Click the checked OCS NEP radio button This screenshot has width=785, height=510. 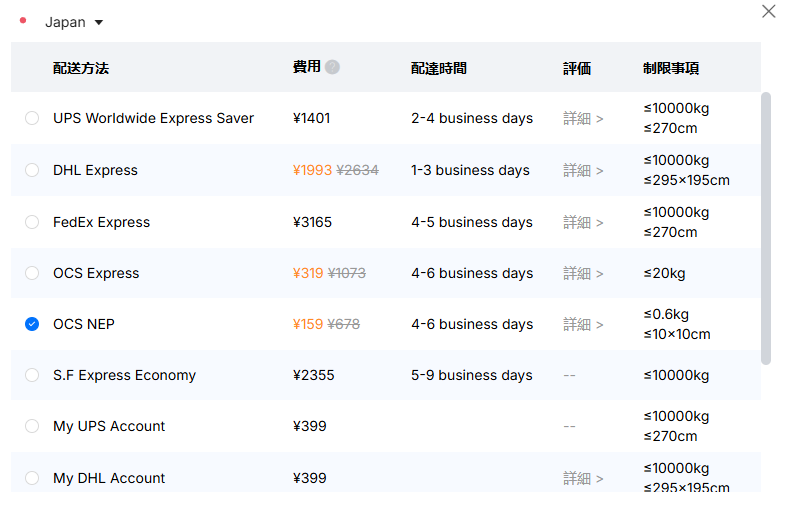click(32, 324)
